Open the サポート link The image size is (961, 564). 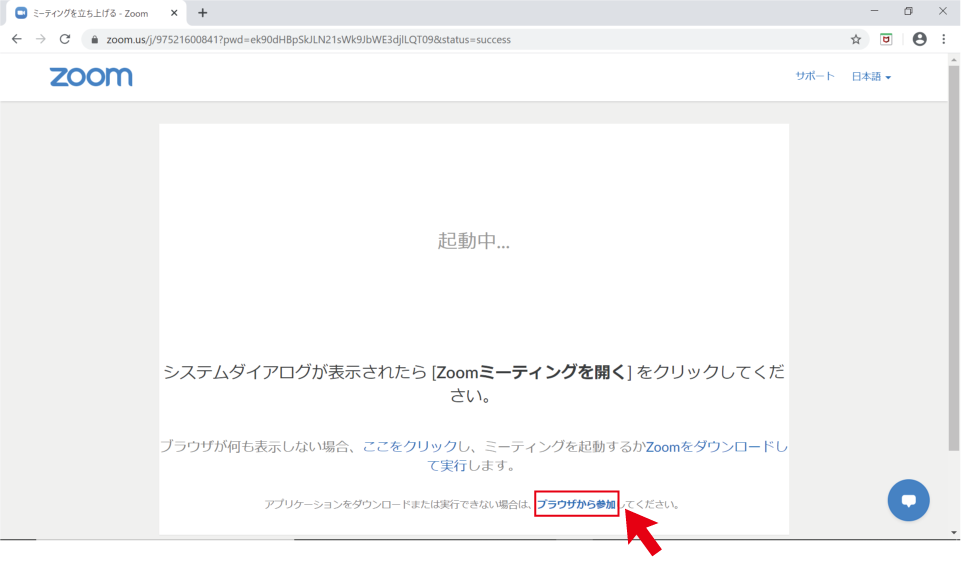tap(815, 76)
